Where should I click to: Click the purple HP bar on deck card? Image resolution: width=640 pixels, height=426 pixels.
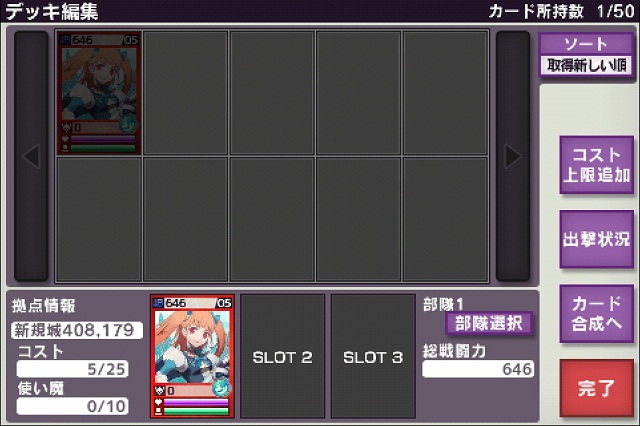pos(196,402)
